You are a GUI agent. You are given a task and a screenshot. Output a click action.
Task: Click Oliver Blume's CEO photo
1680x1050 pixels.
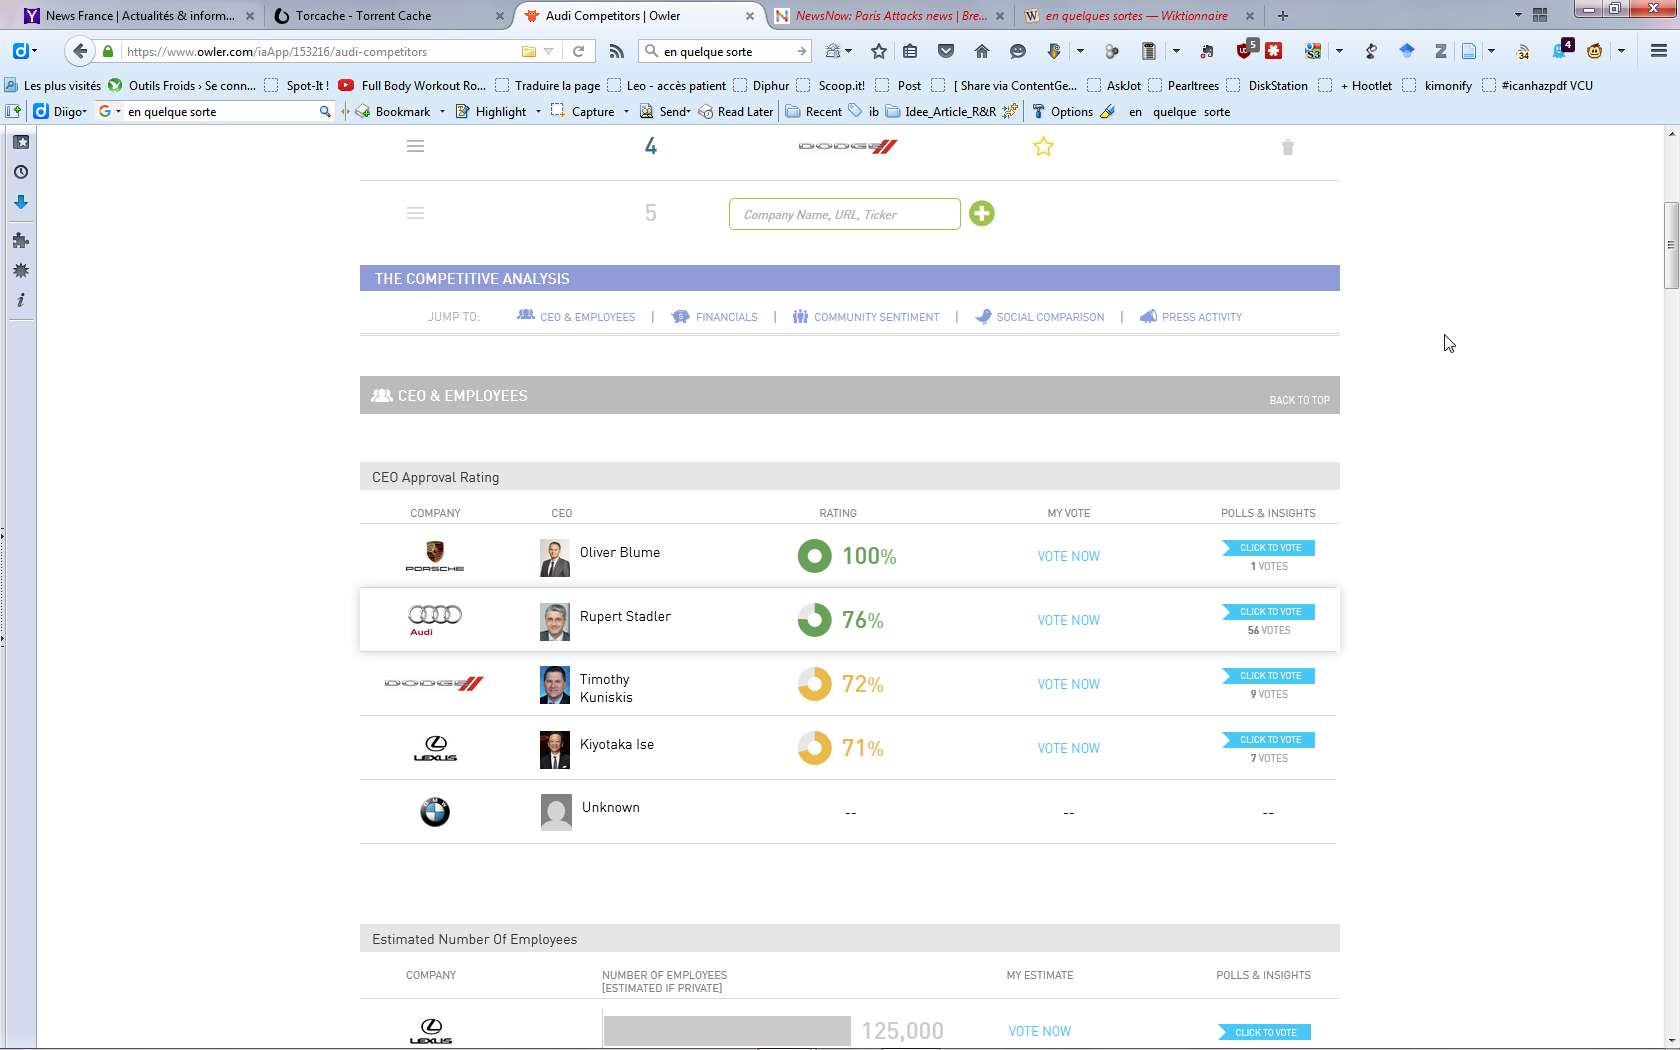pyautogui.click(x=555, y=558)
